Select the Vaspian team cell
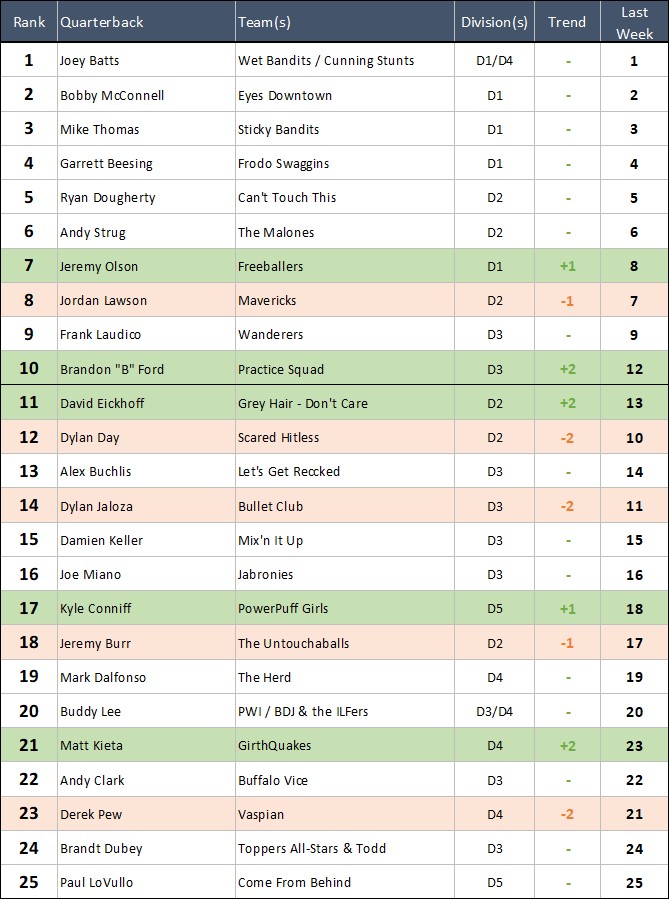The image size is (670, 900). point(260,815)
